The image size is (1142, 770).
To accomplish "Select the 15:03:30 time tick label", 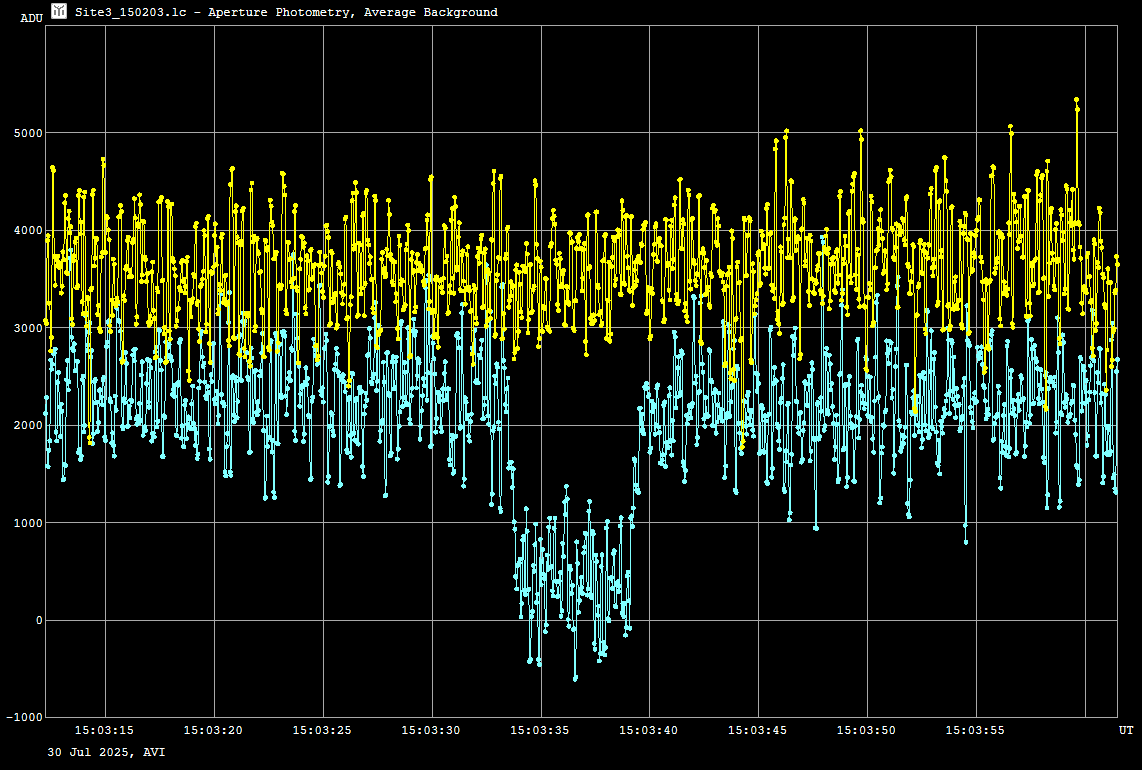I will coord(431,731).
